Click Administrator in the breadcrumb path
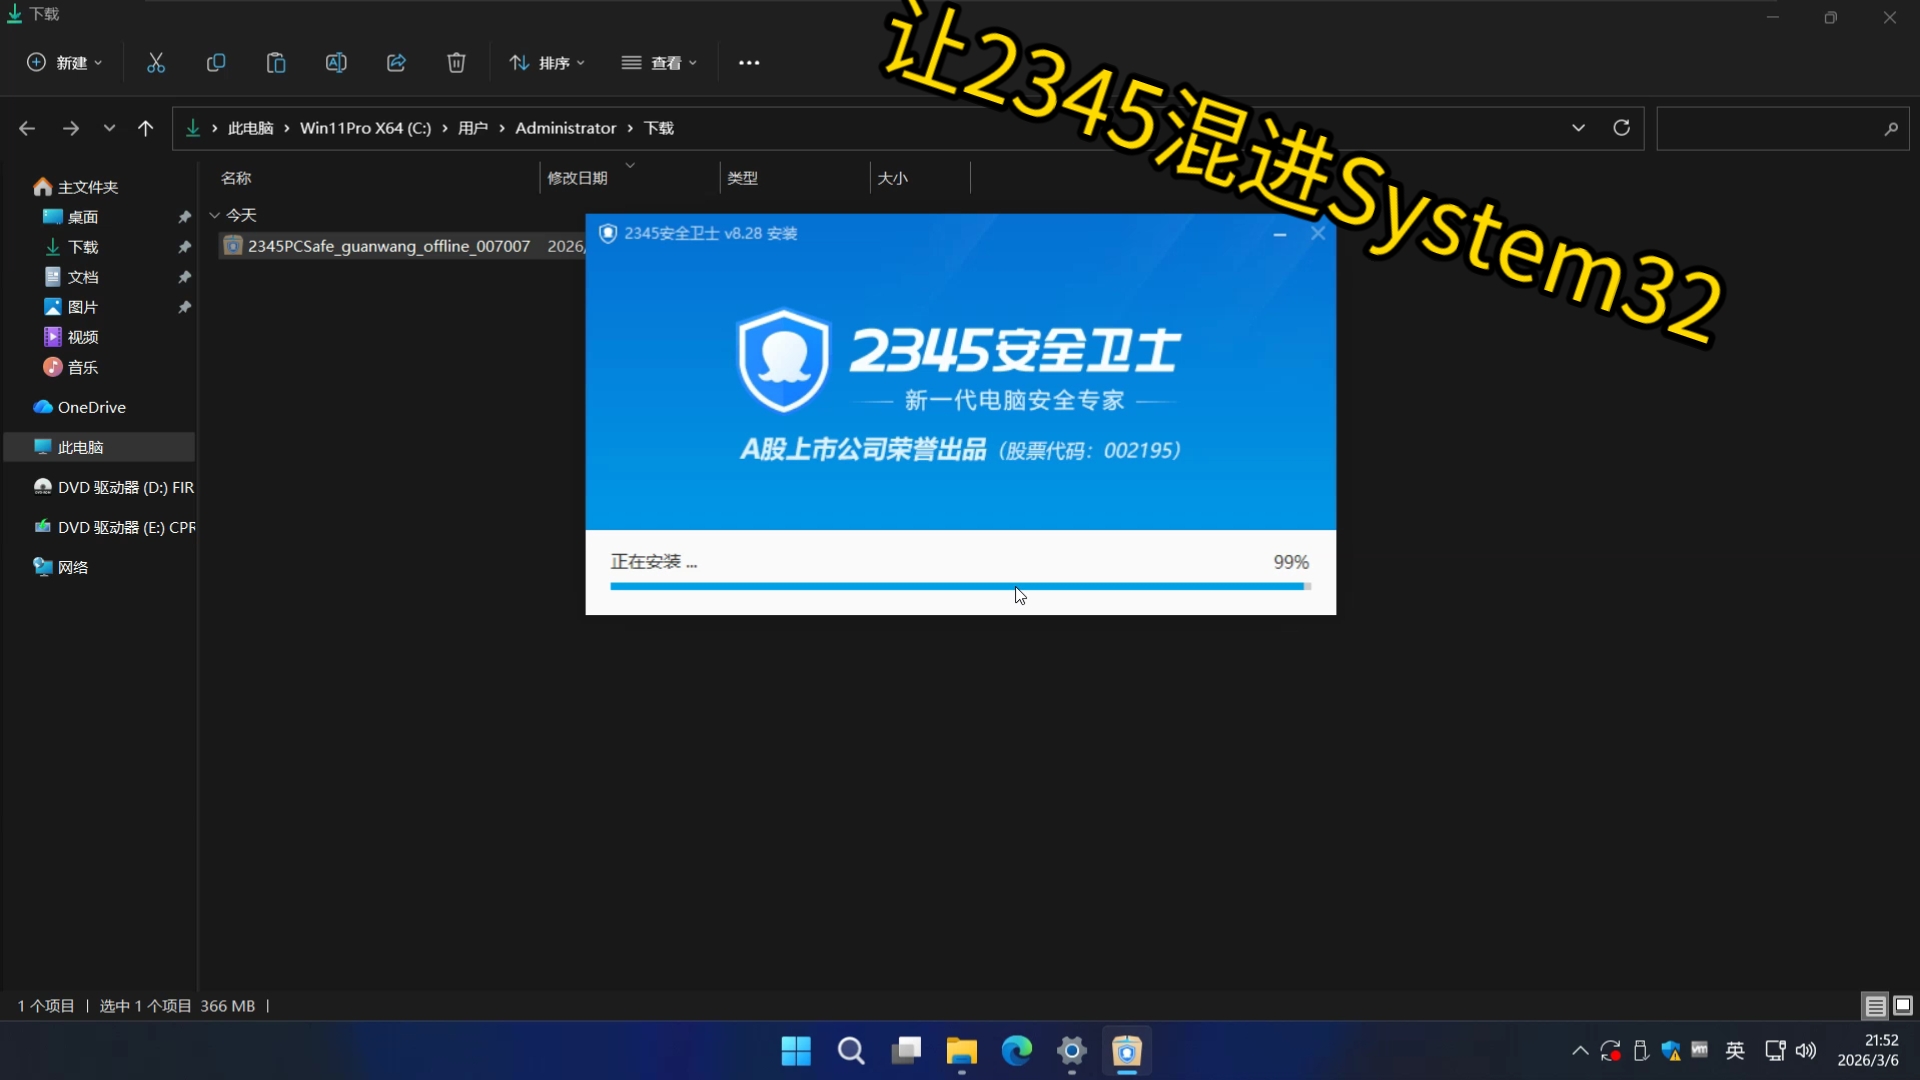This screenshot has height=1080, width=1920. 565,128
